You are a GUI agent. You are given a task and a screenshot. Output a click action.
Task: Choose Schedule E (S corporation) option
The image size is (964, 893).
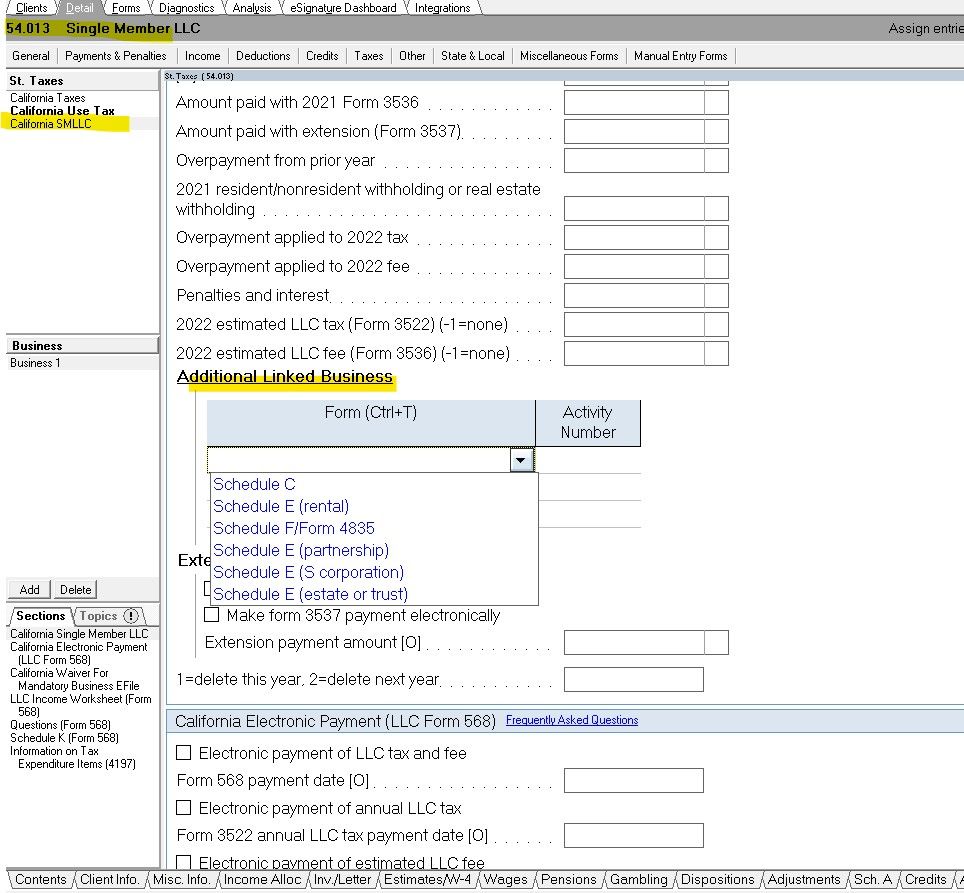coord(308,572)
